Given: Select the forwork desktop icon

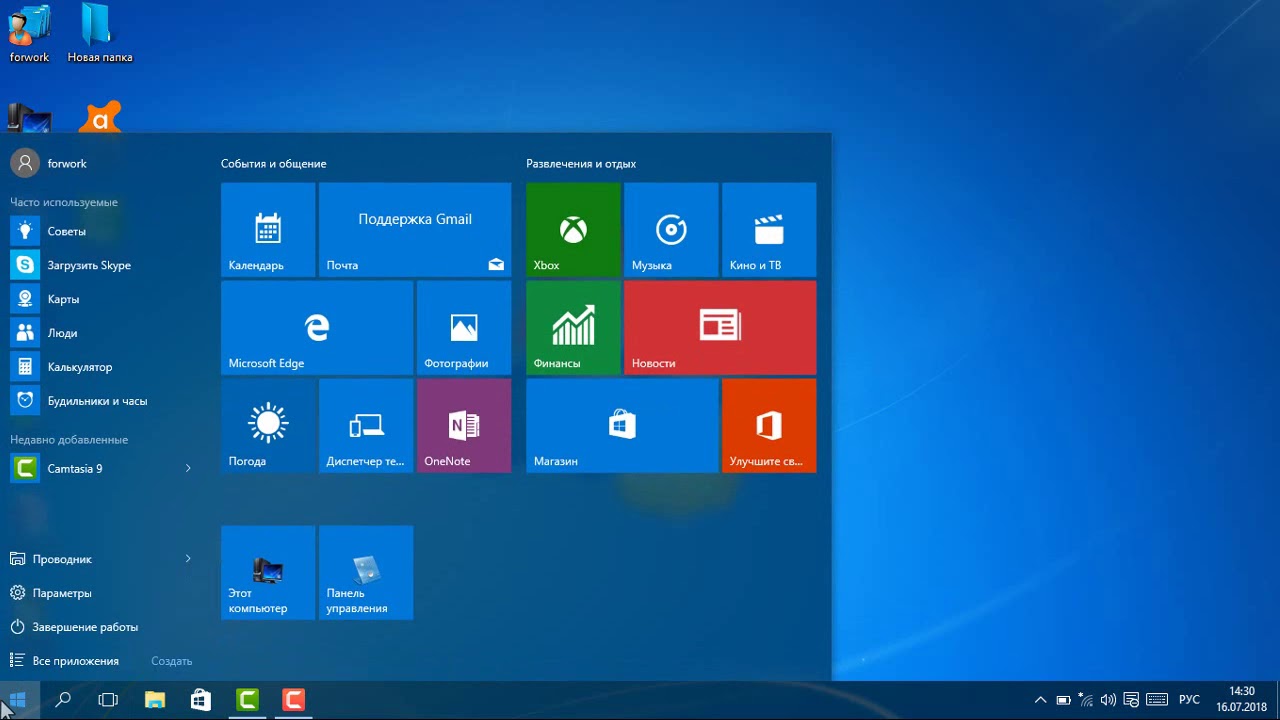Looking at the screenshot, I should 29,33.
